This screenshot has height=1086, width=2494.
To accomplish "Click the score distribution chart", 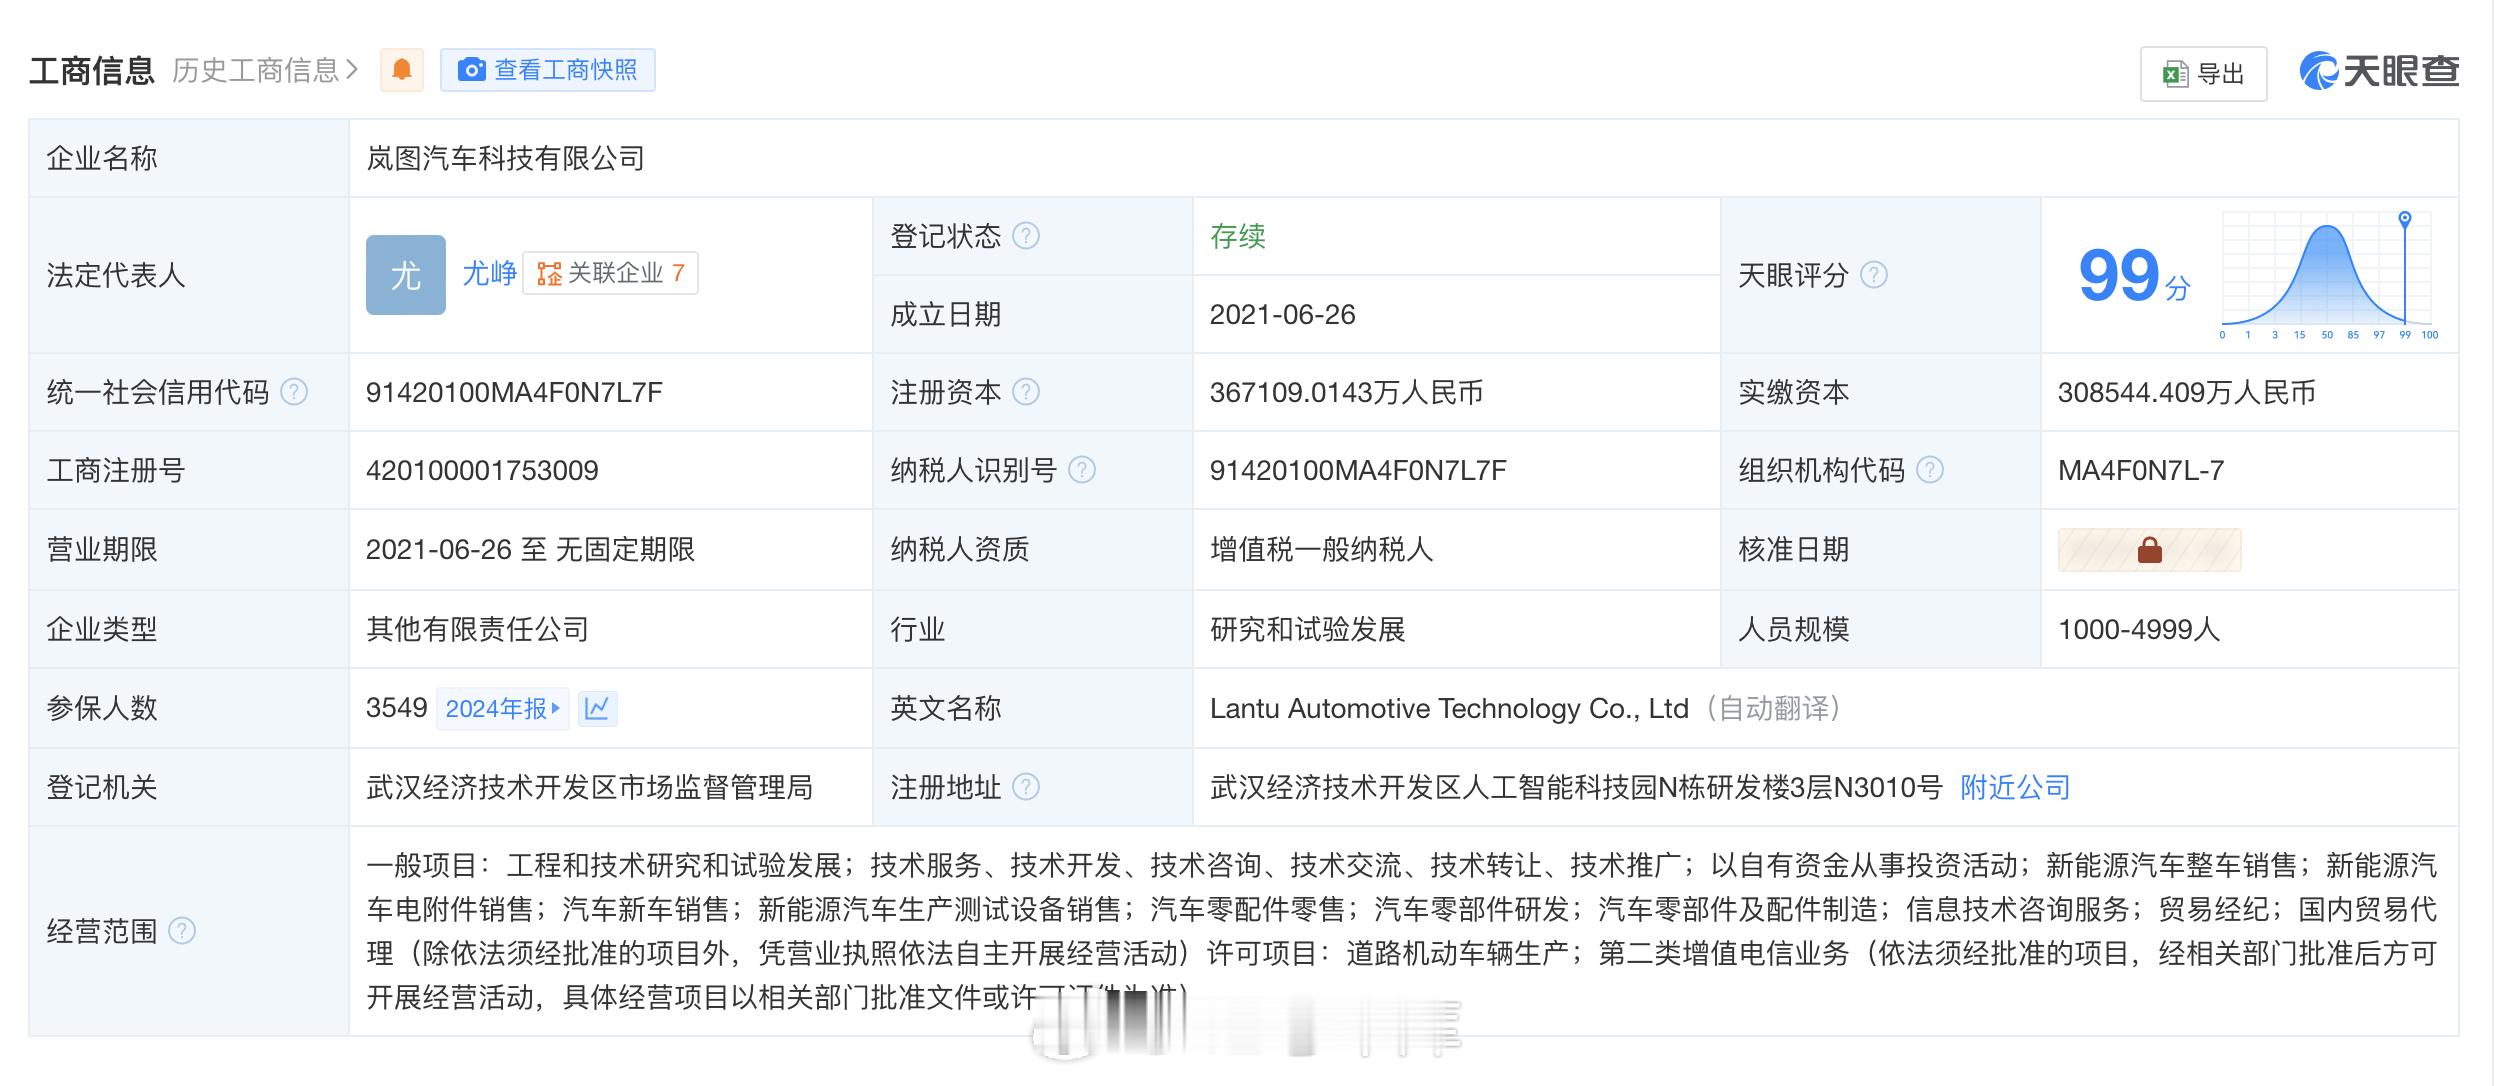I will click(2330, 276).
